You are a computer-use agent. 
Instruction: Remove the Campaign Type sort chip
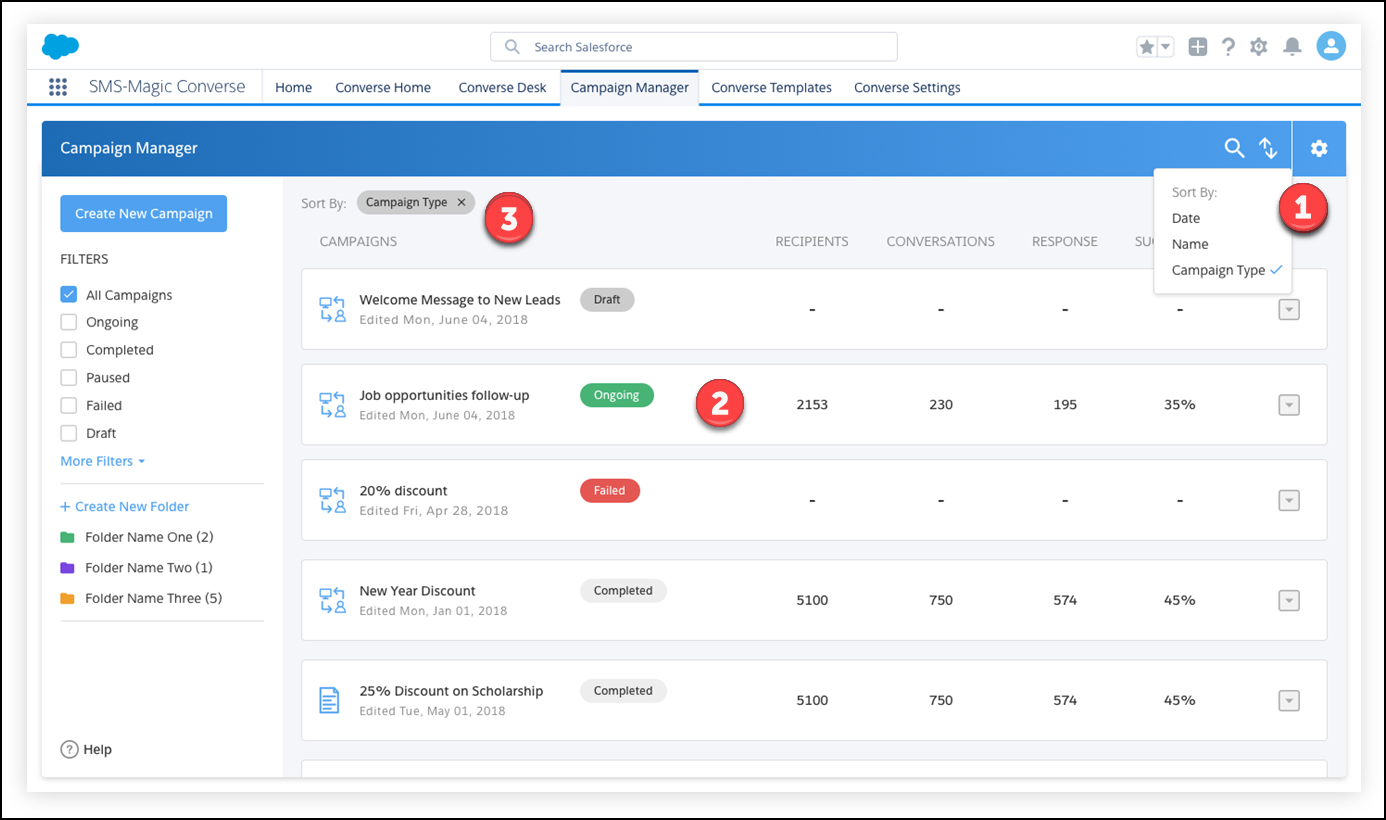coord(461,202)
